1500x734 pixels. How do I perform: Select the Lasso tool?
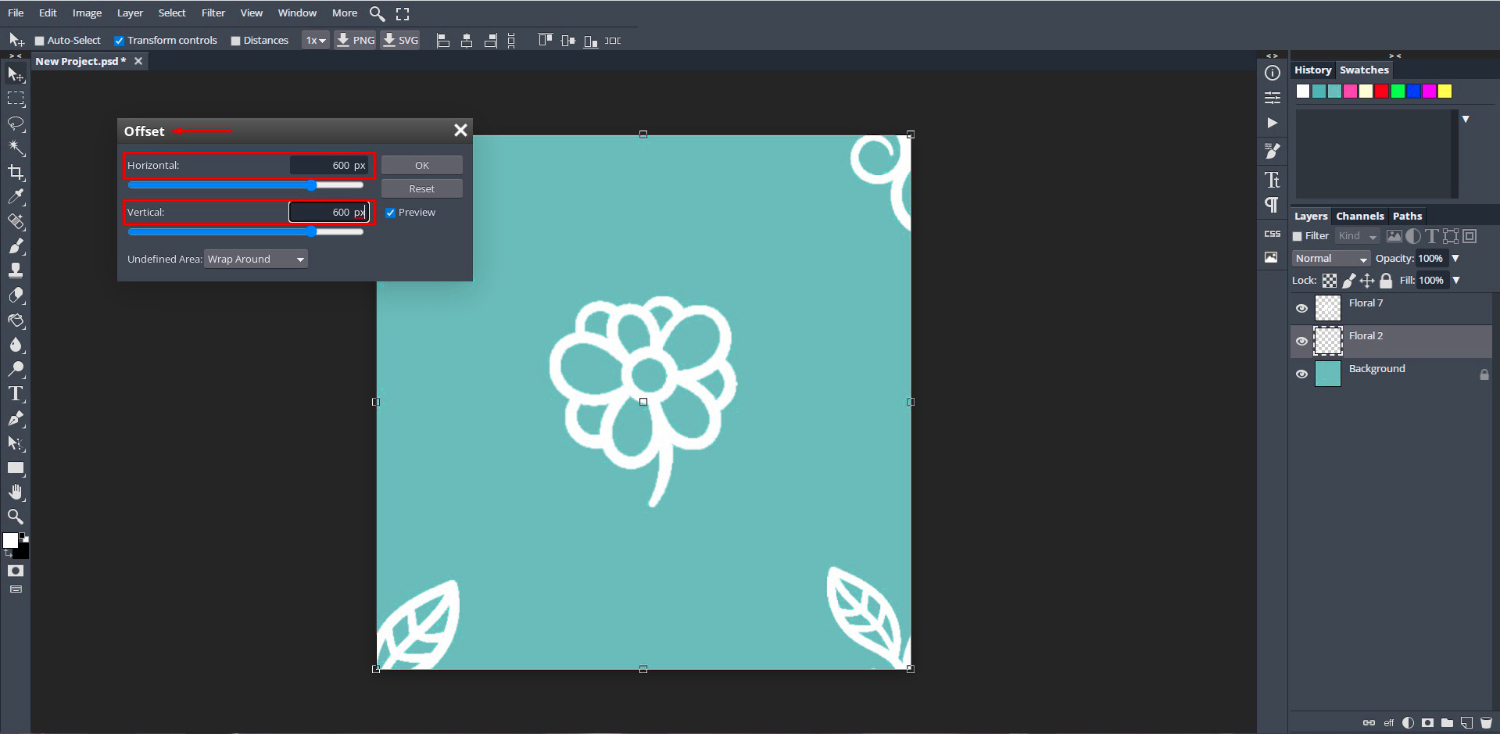pyautogui.click(x=16, y=123)
